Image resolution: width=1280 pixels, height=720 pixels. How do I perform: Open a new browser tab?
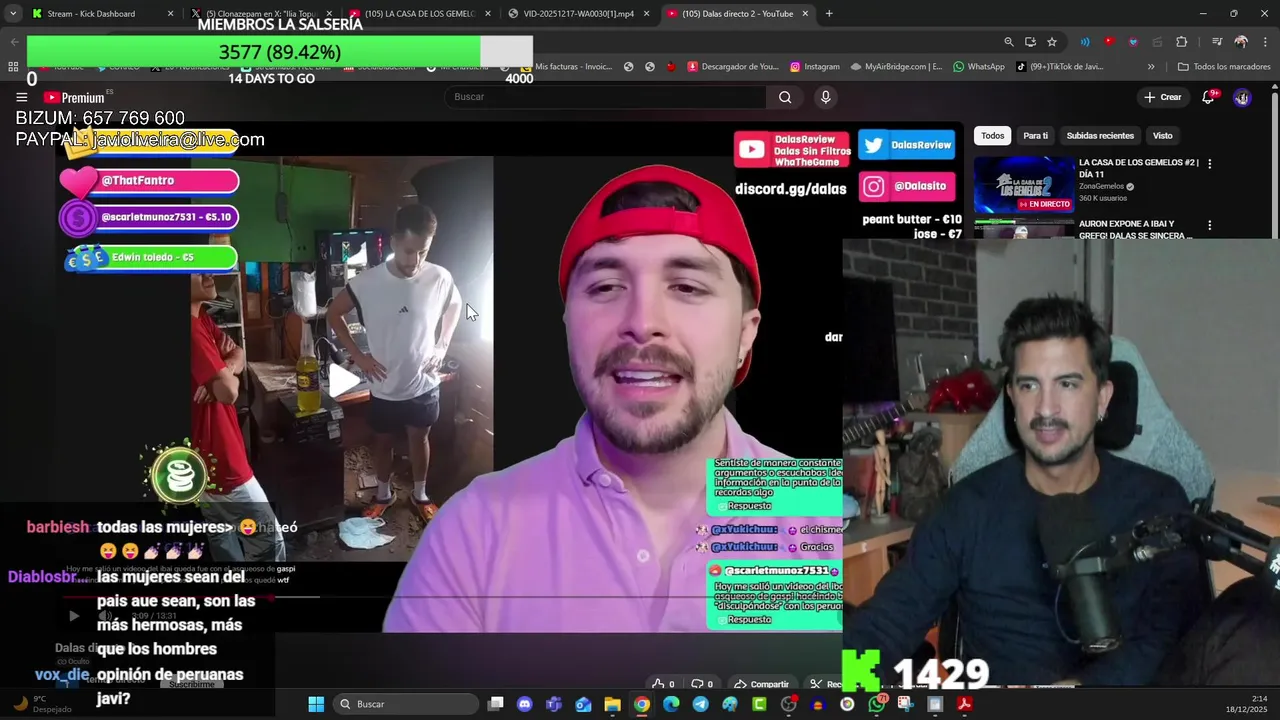click(829, 14)
